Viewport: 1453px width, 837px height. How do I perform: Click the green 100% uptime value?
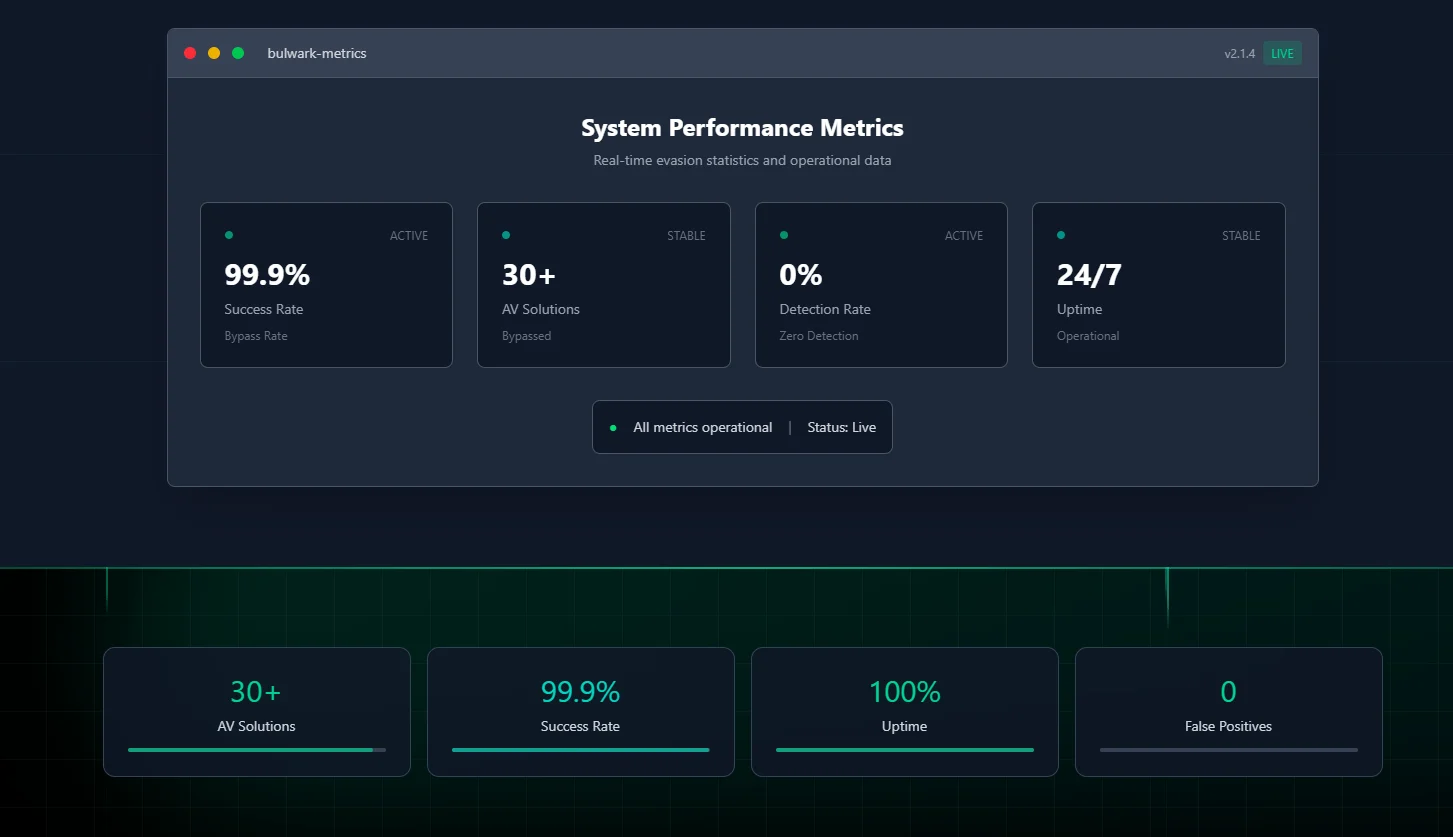(x=904, y=692)
